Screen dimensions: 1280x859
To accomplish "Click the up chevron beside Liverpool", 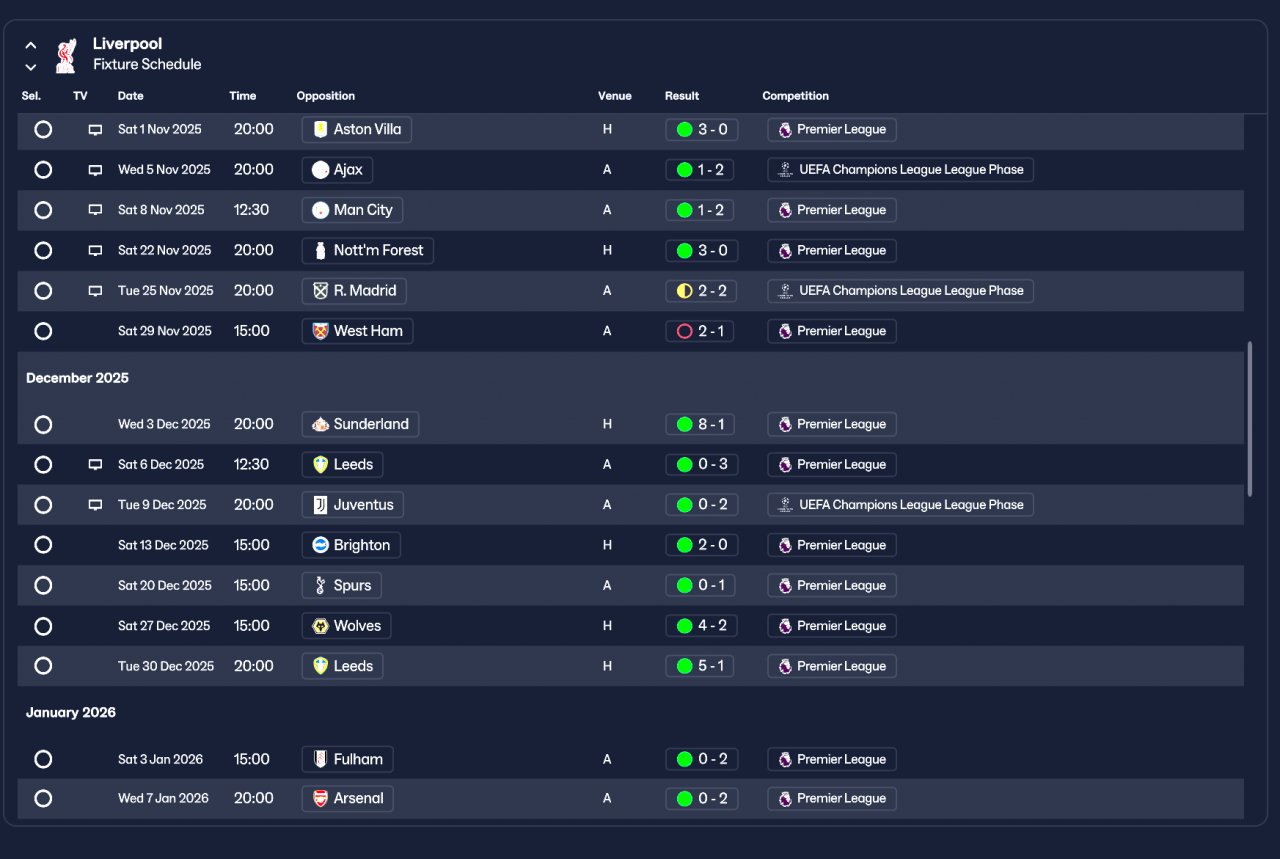I will 31,45.
